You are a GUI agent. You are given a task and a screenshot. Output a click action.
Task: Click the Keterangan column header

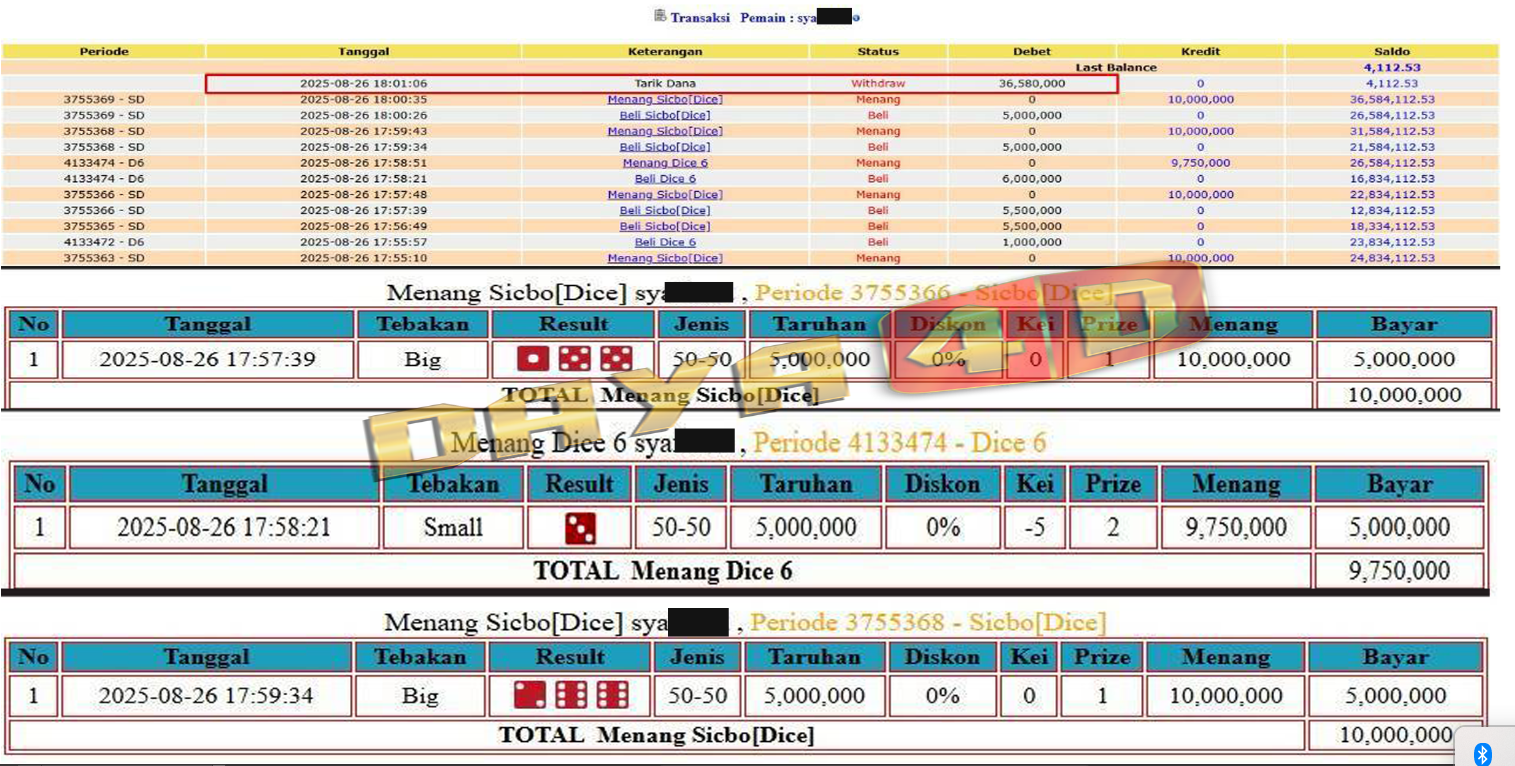pos(665,51)
